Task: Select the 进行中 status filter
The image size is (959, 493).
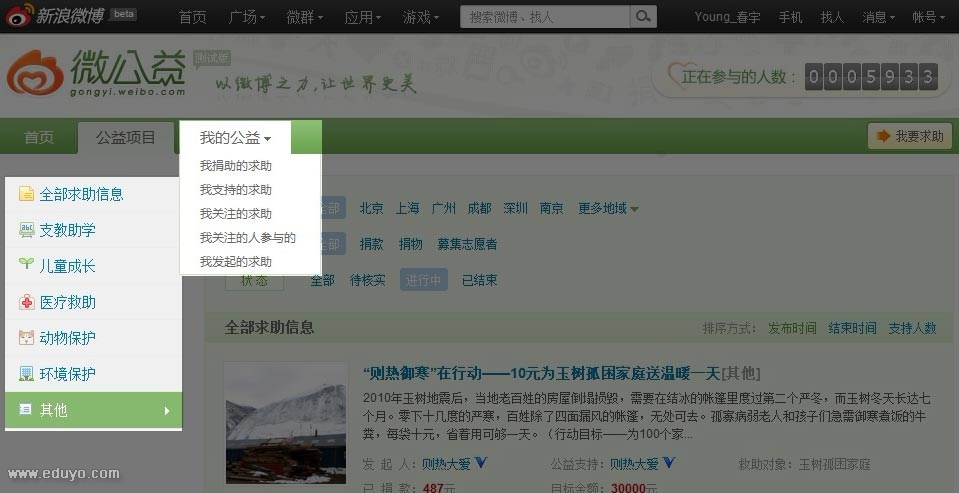Action: 422,281
